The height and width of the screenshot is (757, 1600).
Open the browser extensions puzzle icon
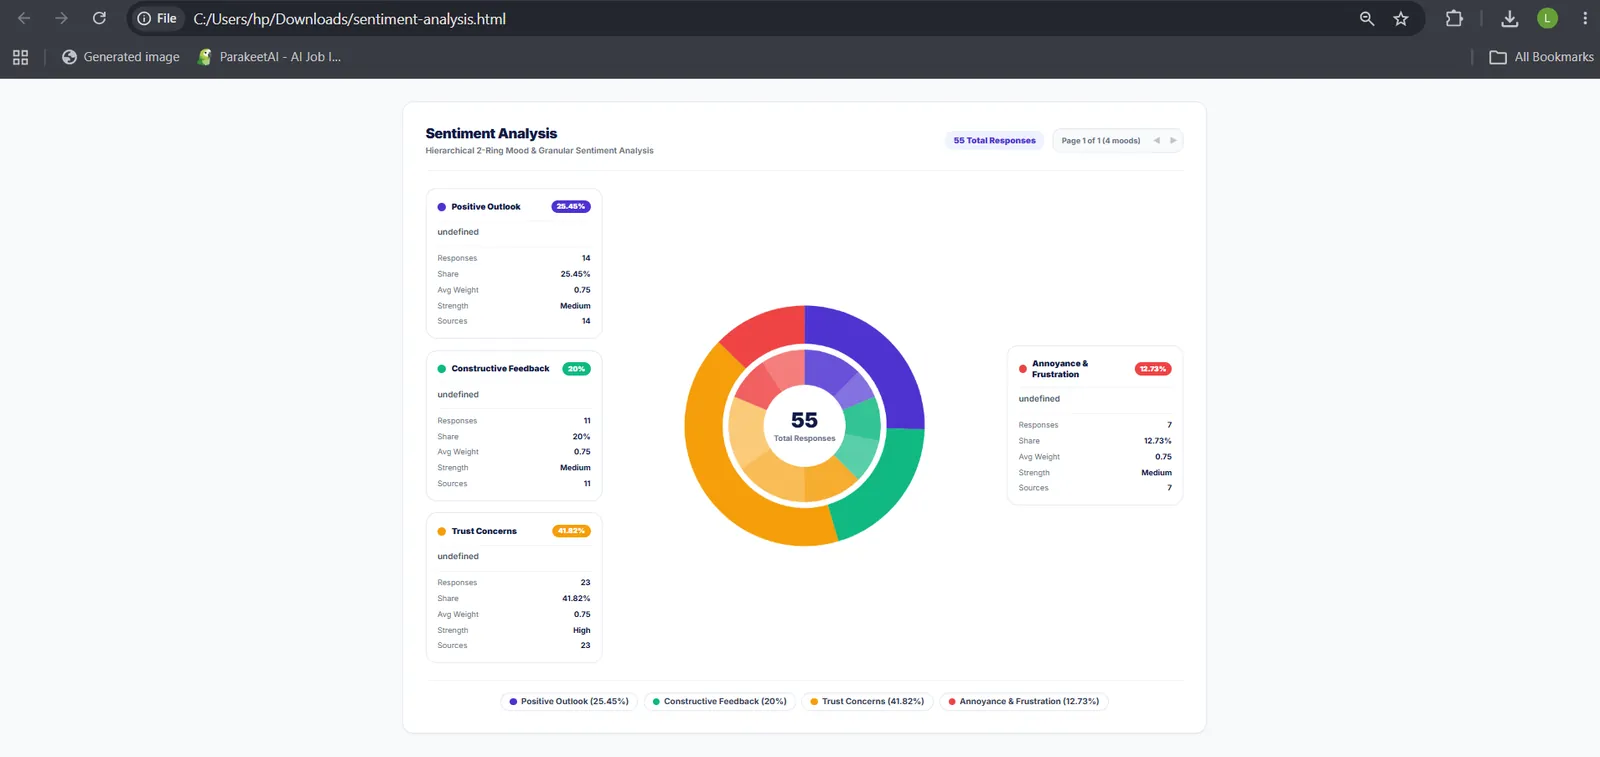tap(1454, 18)
